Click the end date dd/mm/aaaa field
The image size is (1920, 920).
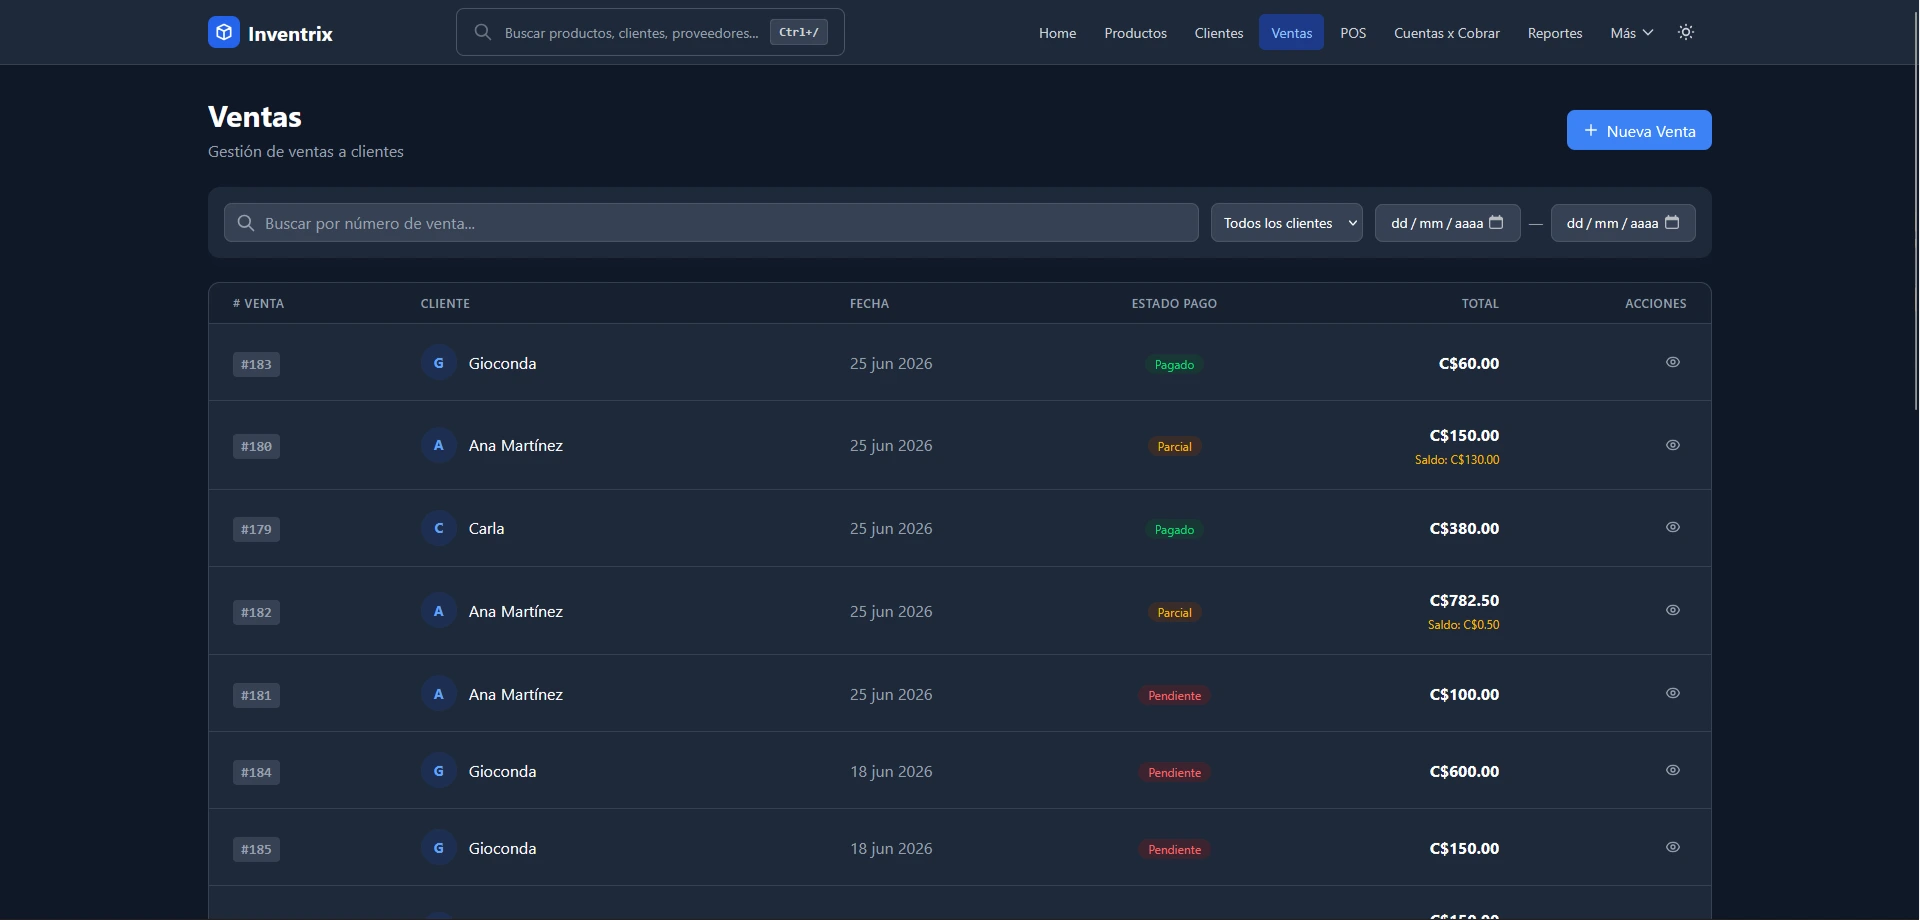point(1623,223)
